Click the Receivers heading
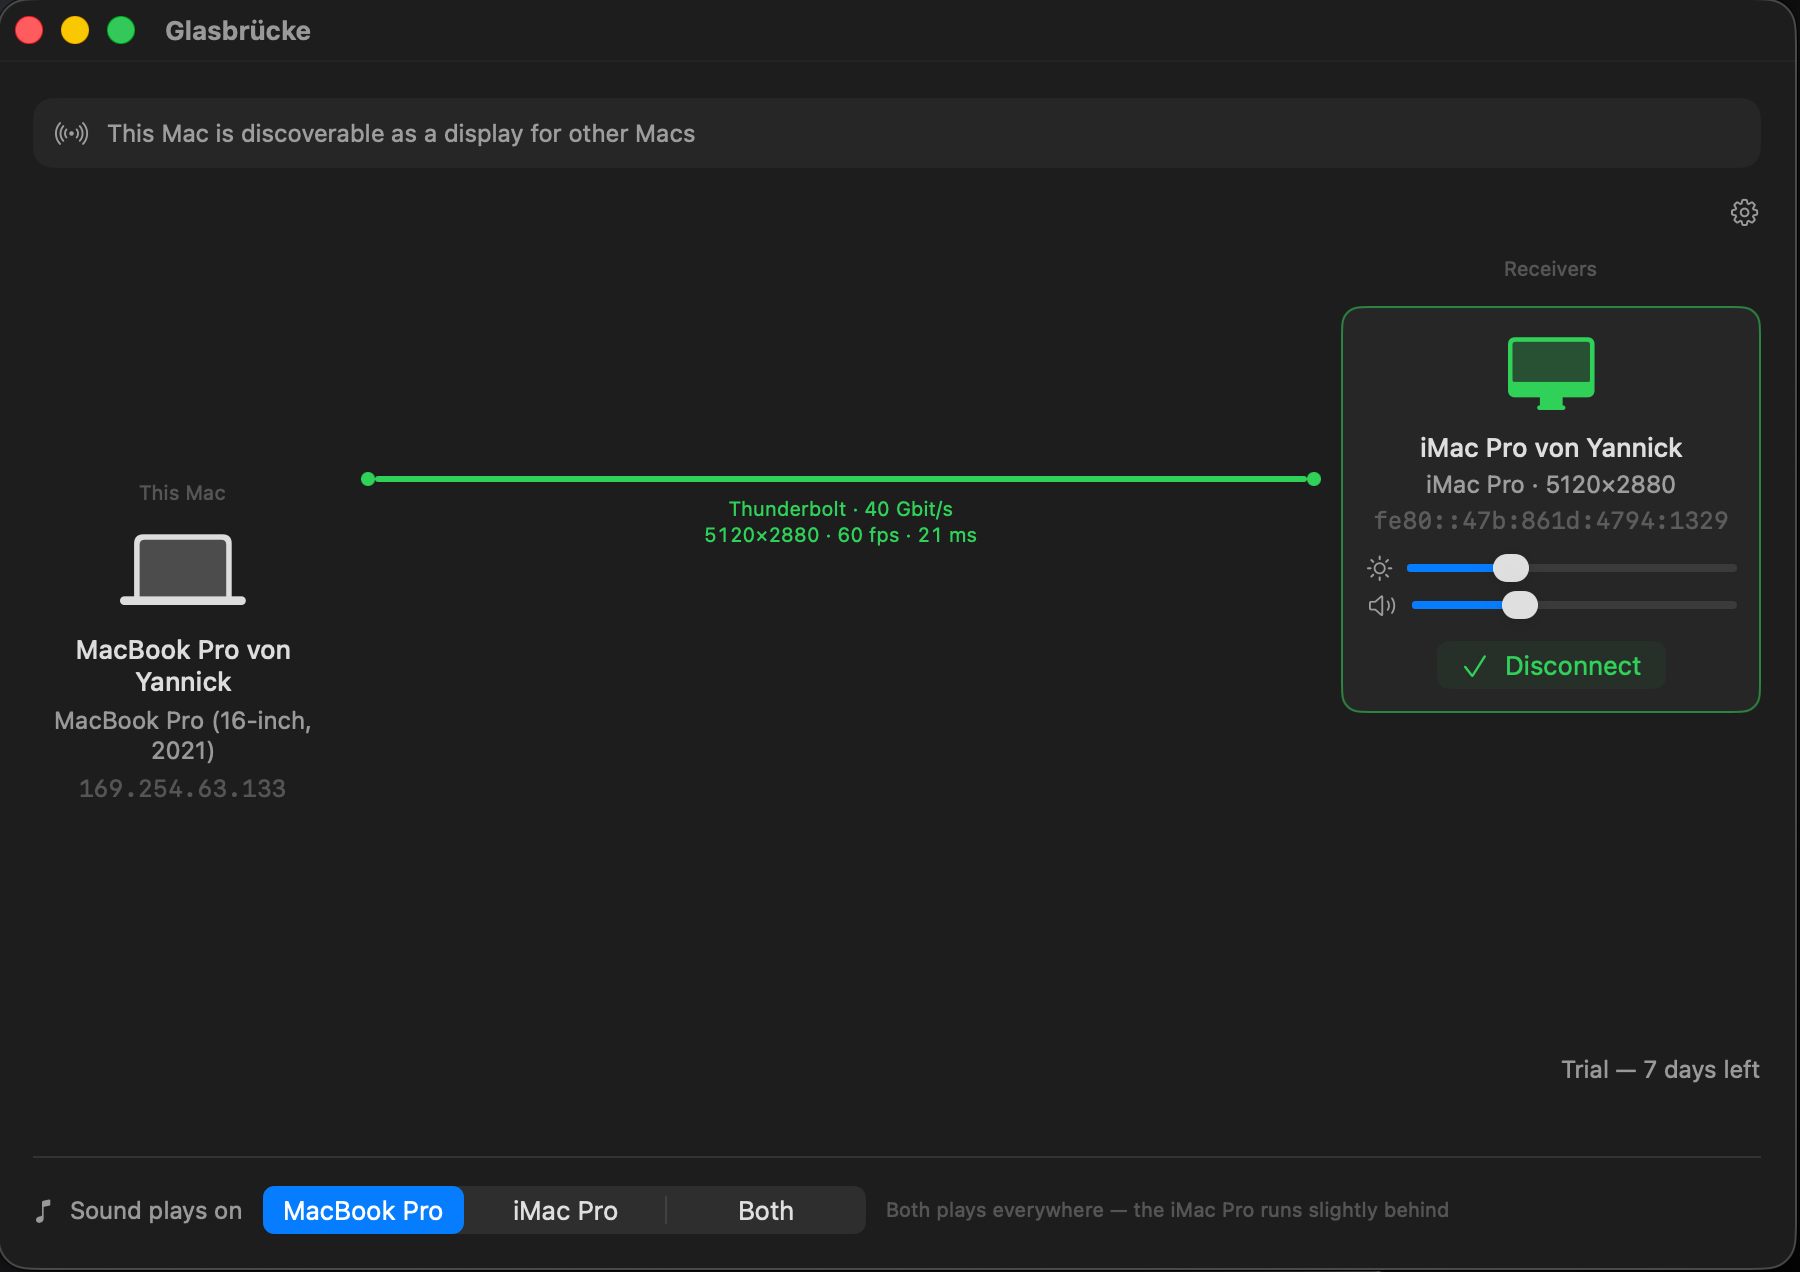This screenshot has height=1272, width=1800. tap(1550, 269)
